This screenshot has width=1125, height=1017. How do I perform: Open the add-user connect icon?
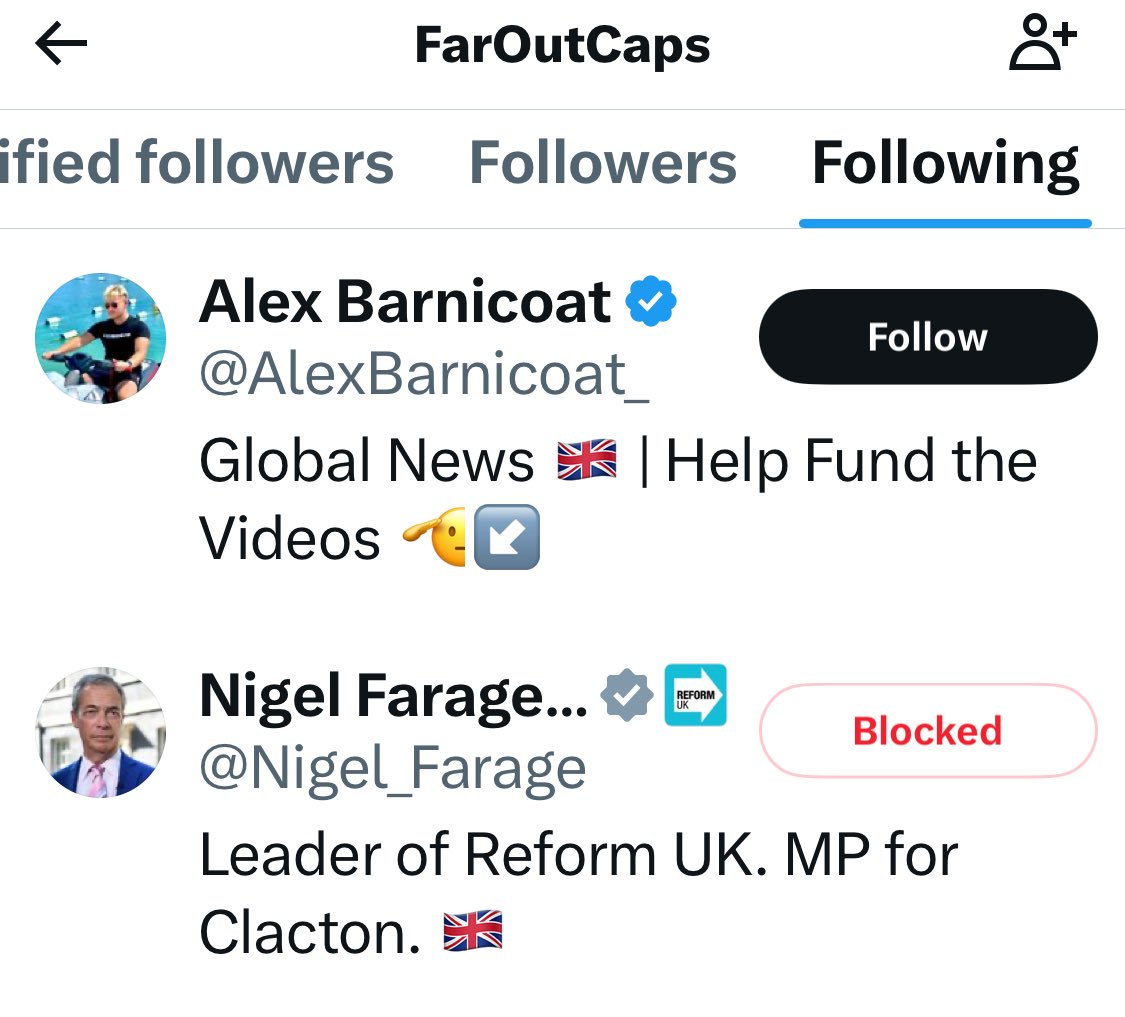(1043, 42)
